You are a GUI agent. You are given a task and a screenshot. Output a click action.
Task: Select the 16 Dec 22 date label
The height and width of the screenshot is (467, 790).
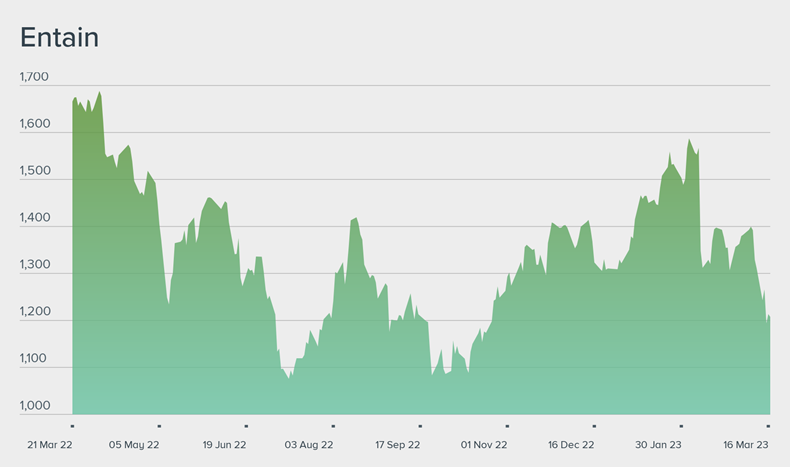pos(571,445)
